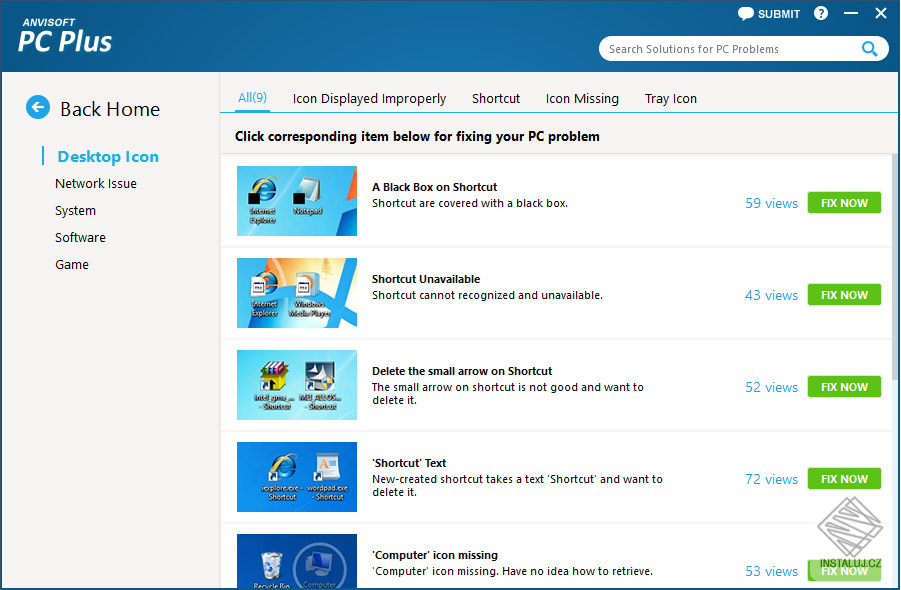Click the vertical scrollbar of the problem list
The image size is (901, 590).
895,267
